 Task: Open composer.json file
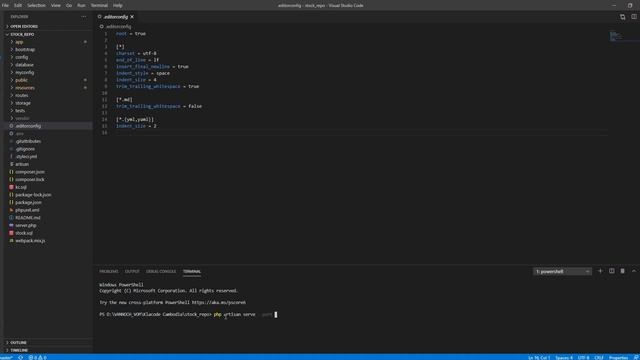[30, 172]
